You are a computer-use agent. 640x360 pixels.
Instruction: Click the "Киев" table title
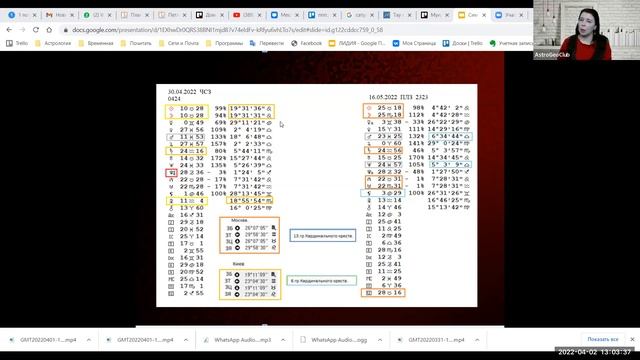(238, 264)
